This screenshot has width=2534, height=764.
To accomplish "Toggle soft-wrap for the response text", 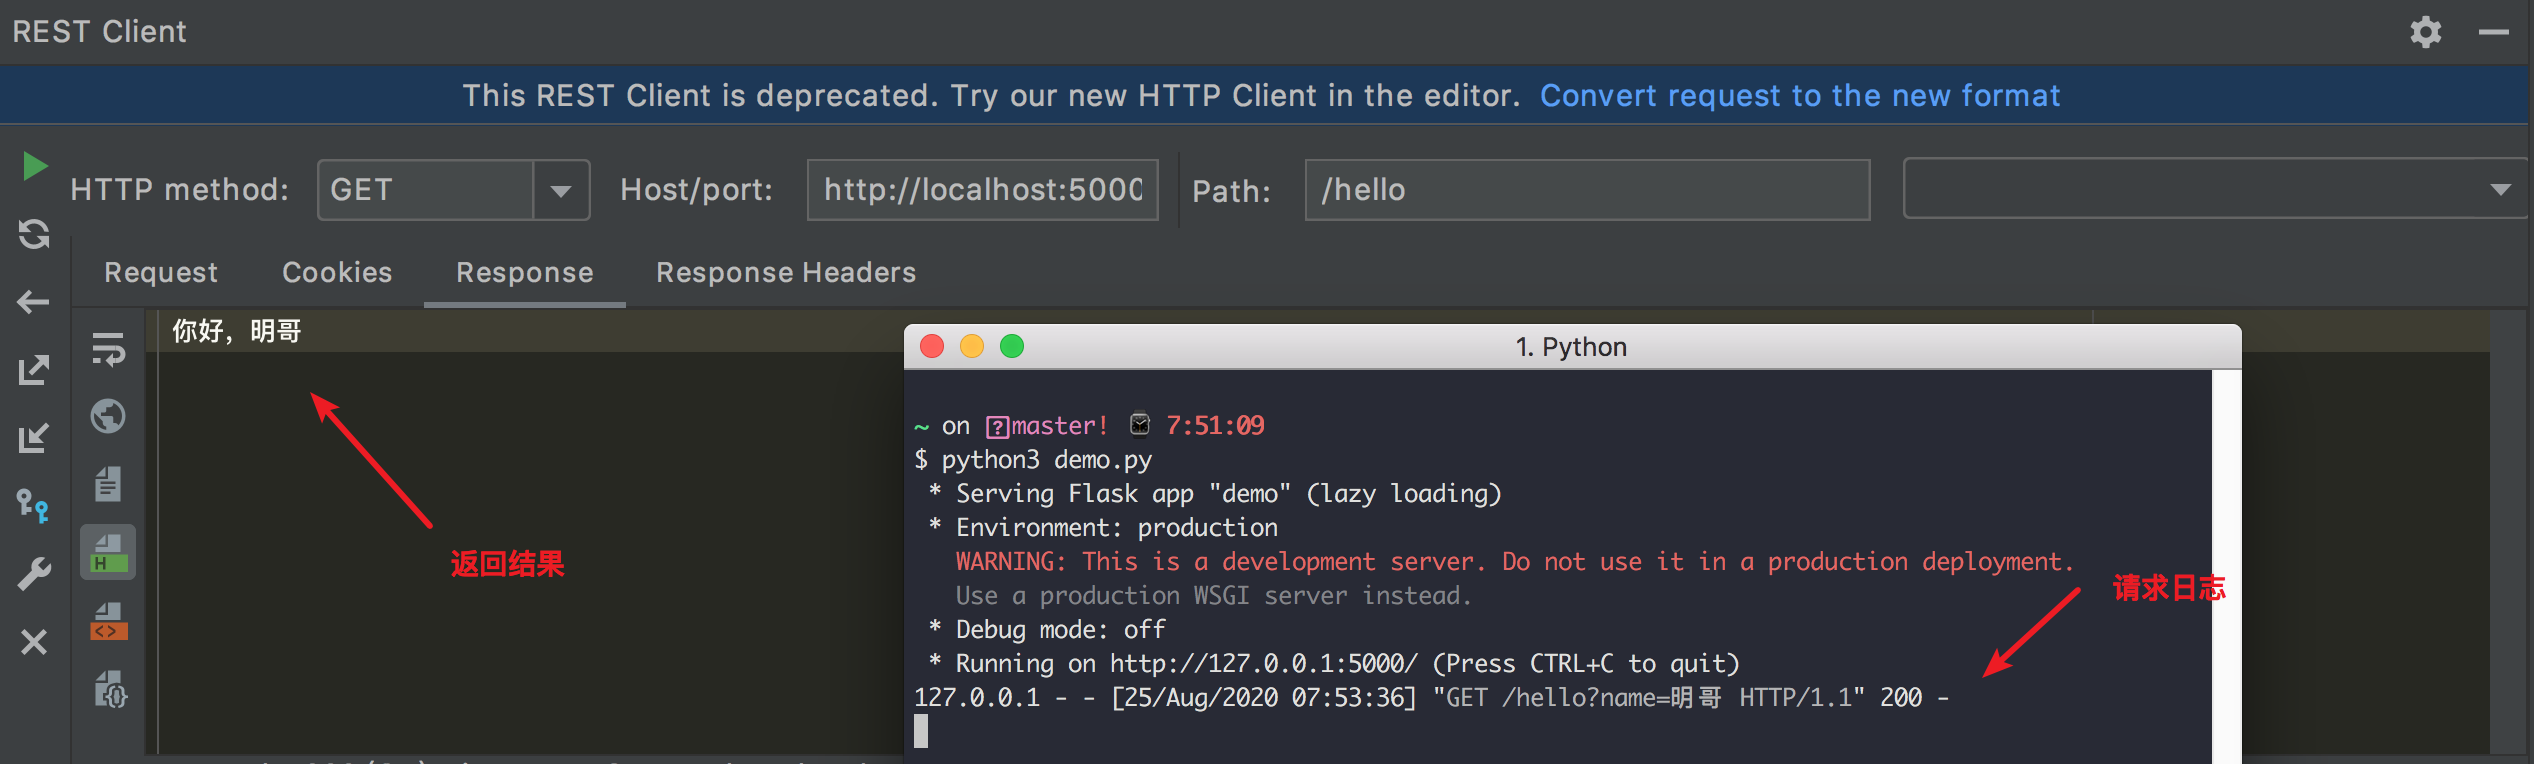I will [x=108, y=349].
